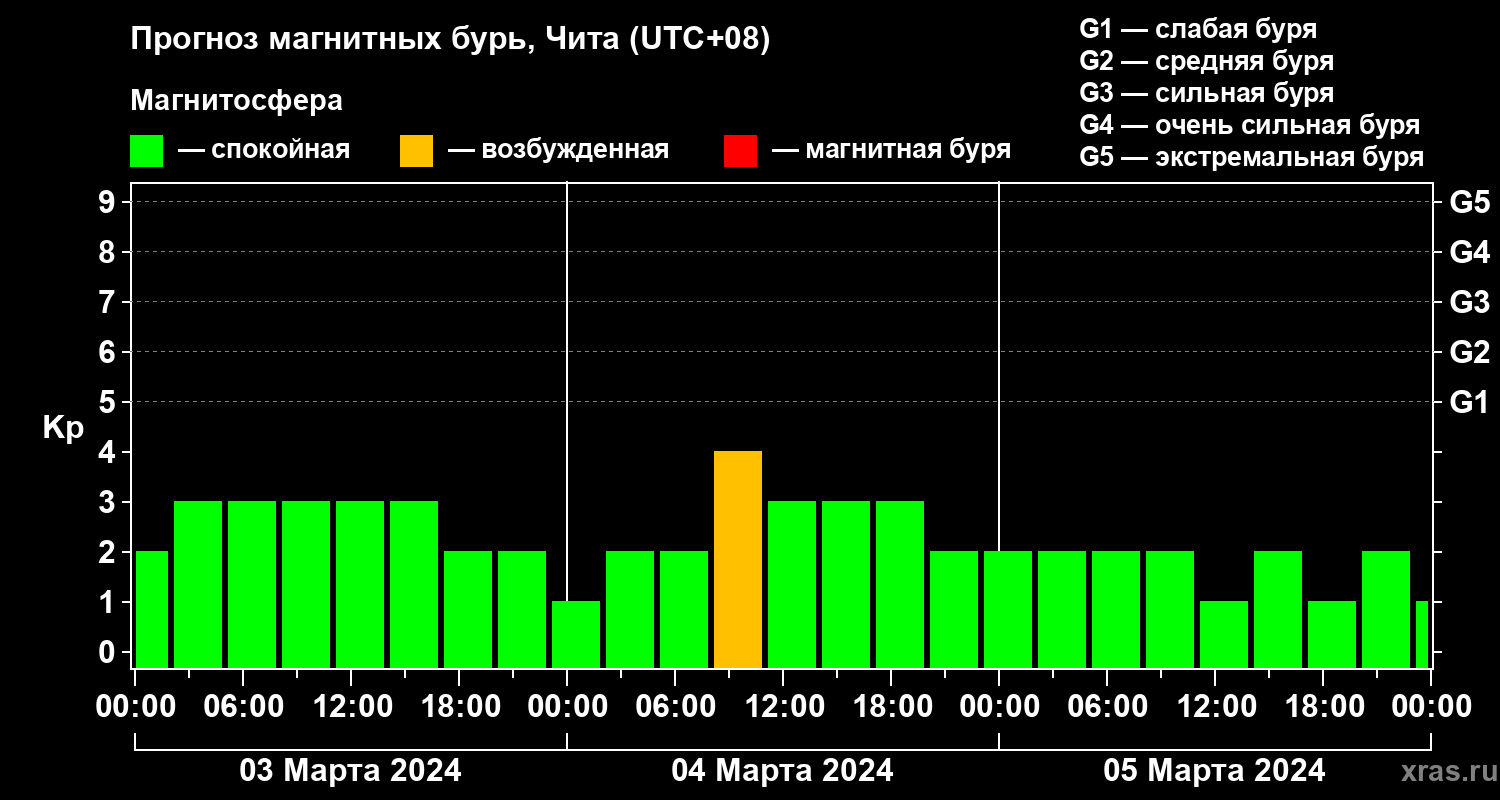This screenshot has height=800, width=1500.
Task: Click the '4' value on the Kp axis
Action: click(109, 452)
